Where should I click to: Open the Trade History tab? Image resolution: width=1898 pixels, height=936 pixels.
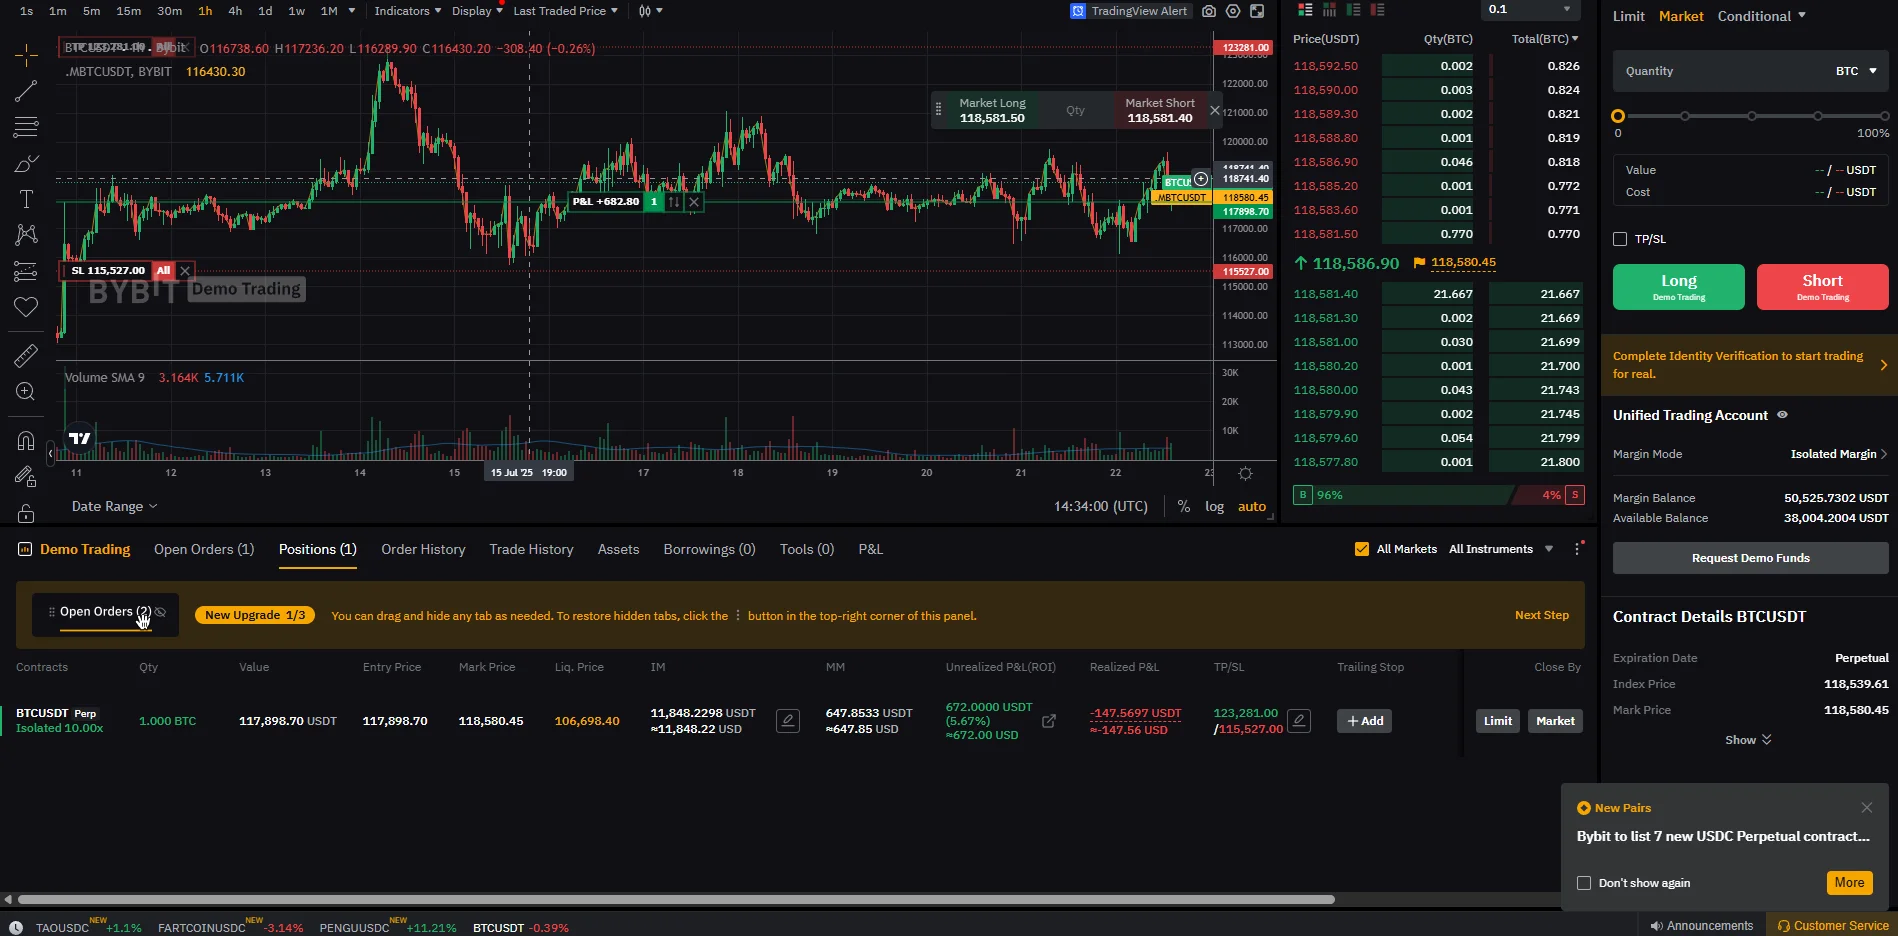coord(531,549)
